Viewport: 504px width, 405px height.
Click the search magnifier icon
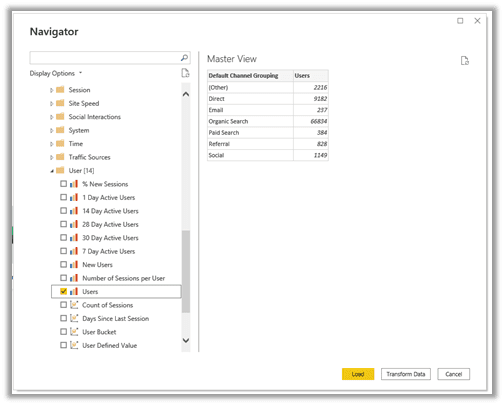point(184,58)
